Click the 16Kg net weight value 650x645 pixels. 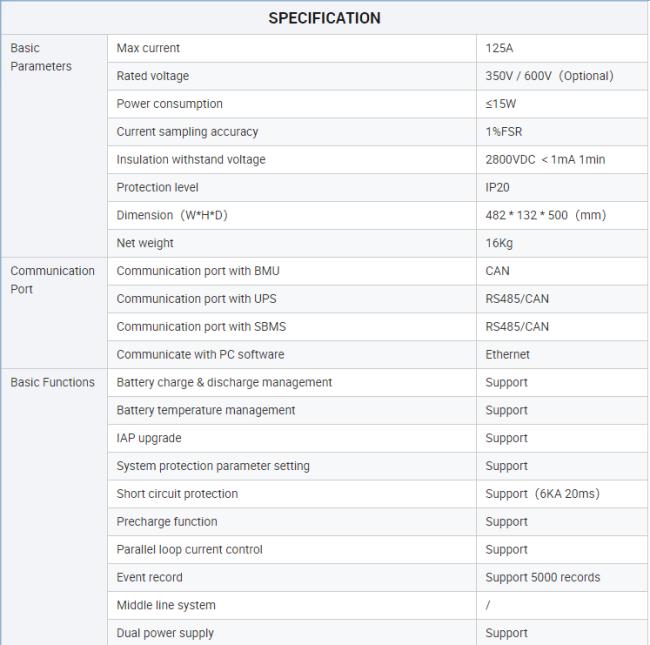pyautogui.click(x=499, y=243)
